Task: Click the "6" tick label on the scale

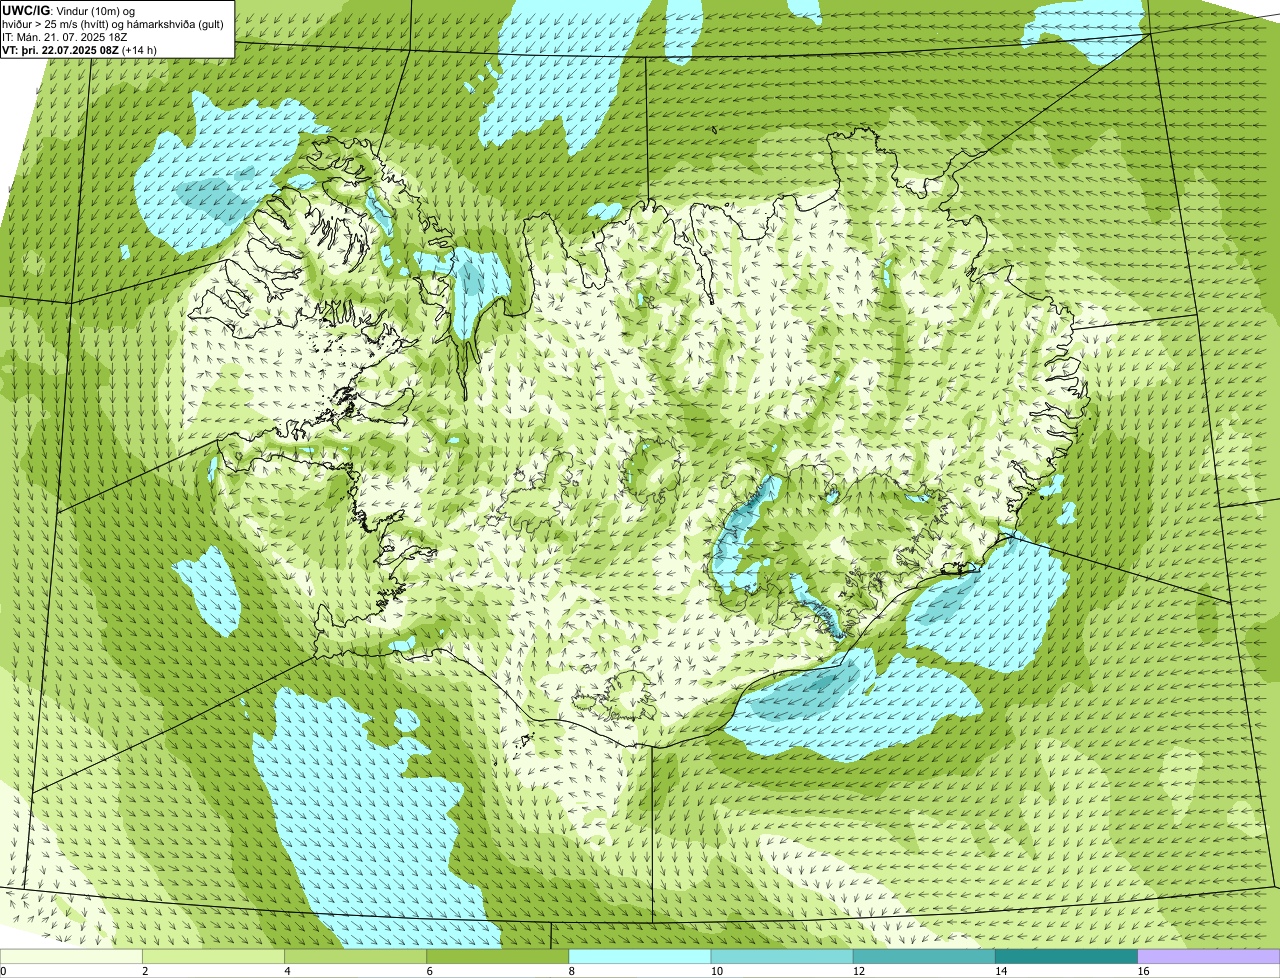Action: 429,971
